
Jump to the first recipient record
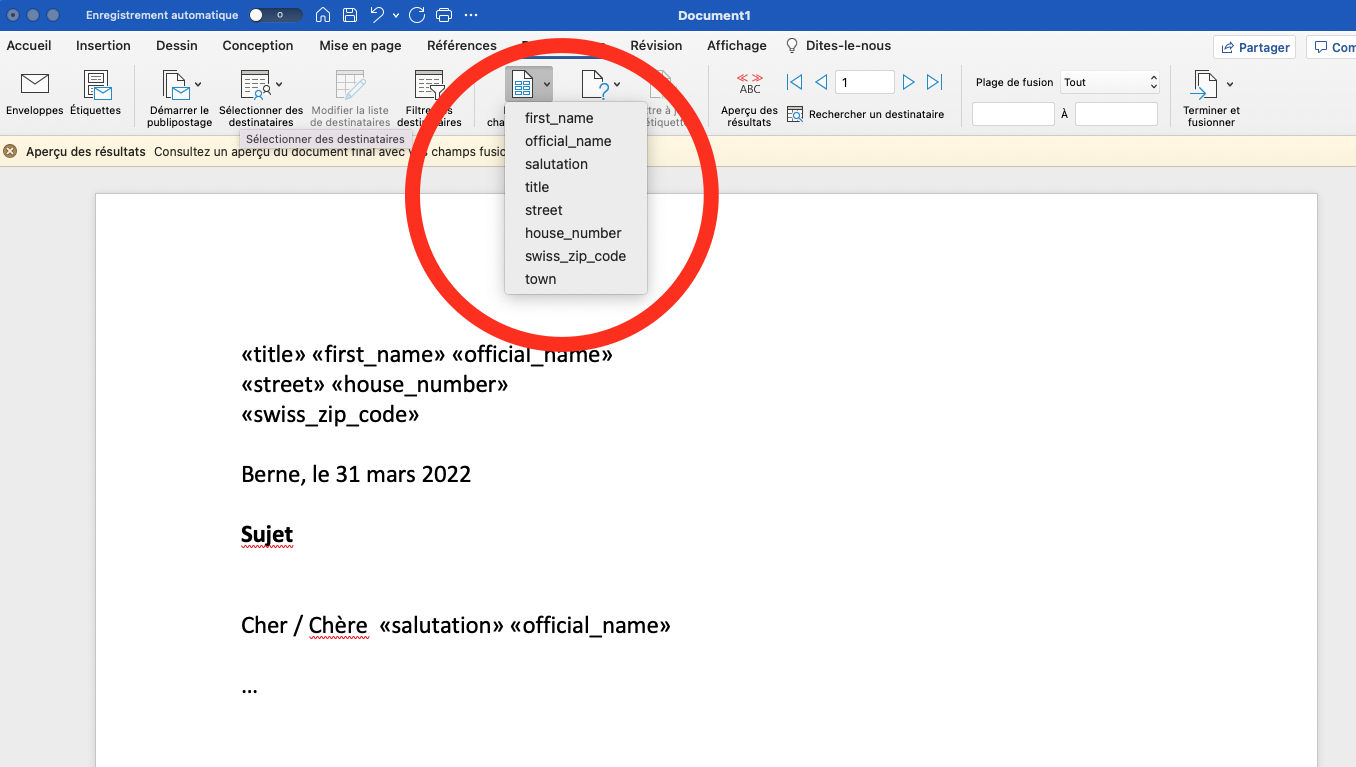(x=794, y=83)
